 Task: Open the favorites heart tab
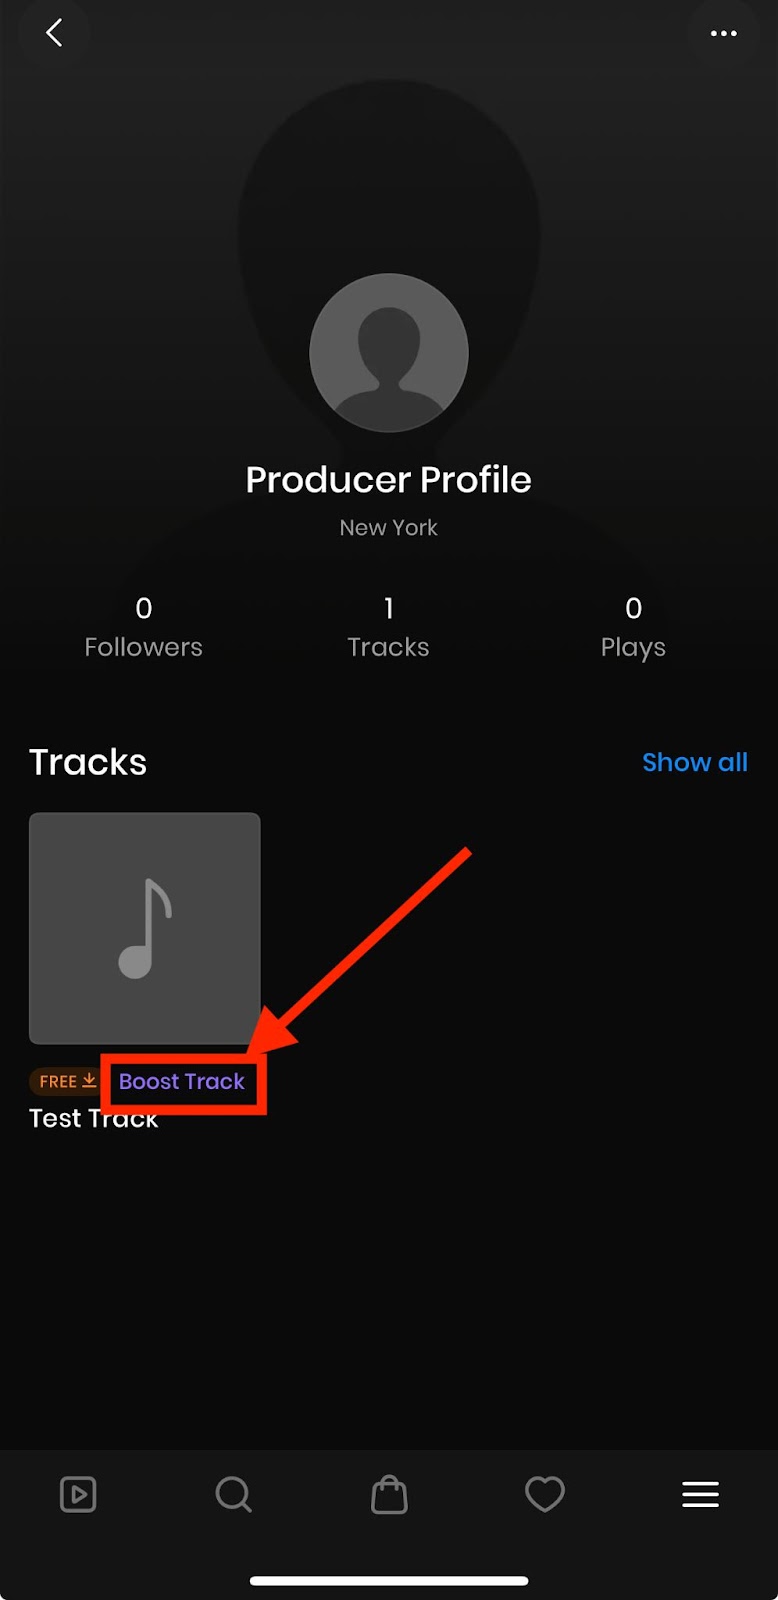point(545,1495)
